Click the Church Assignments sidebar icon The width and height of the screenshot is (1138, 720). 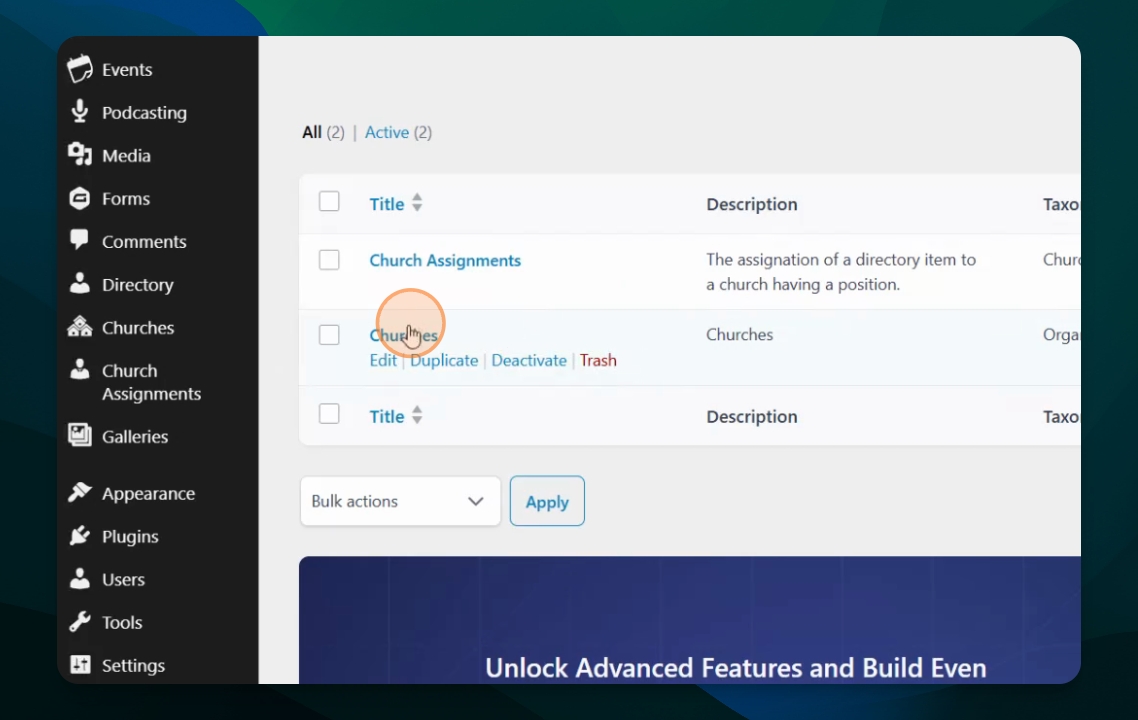tap(80, 369)
